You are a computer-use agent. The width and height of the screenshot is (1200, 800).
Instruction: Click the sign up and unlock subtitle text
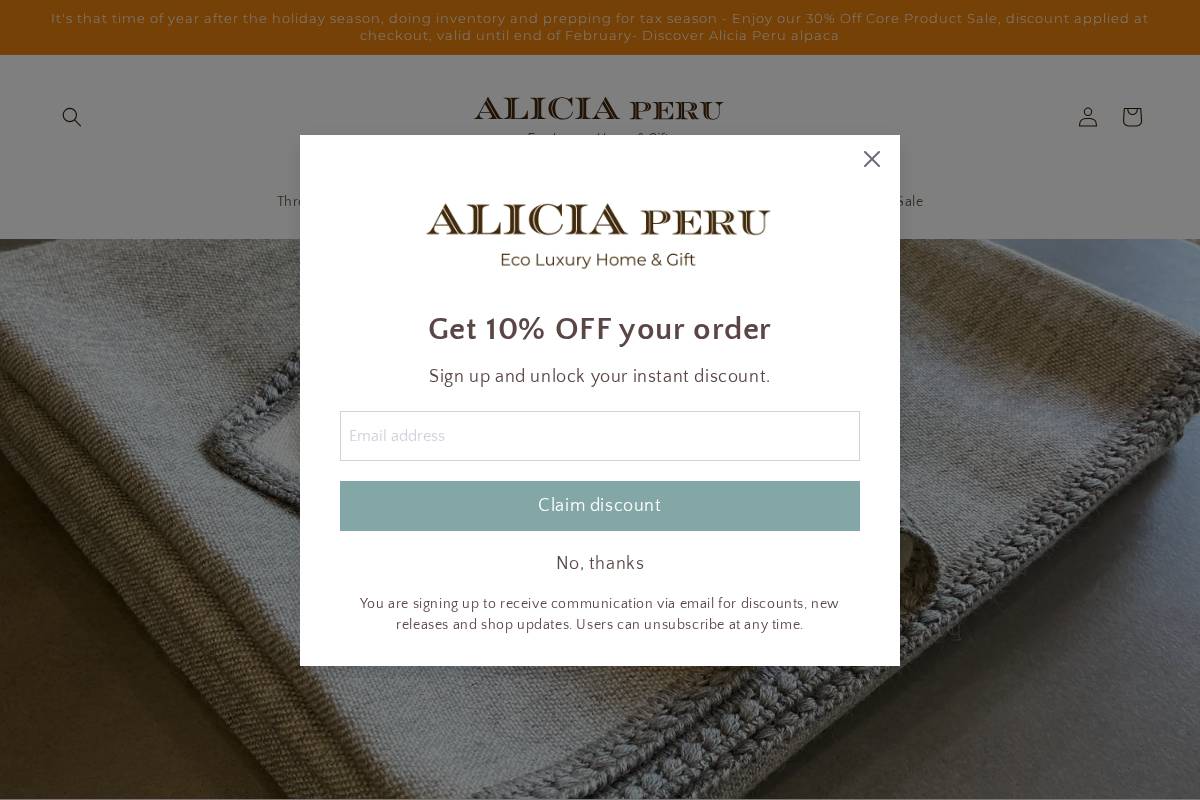pos(600,377)
